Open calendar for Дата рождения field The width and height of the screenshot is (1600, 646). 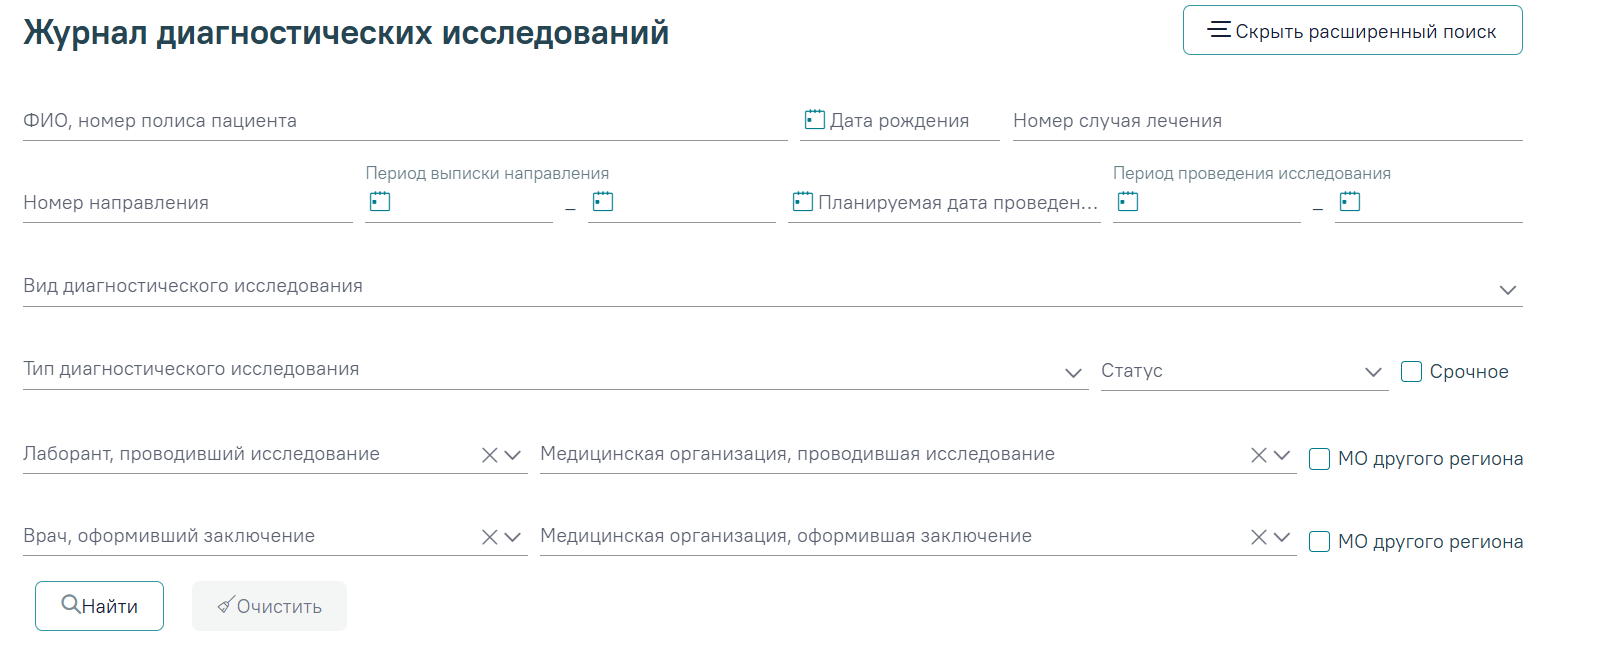pos(815,120)
